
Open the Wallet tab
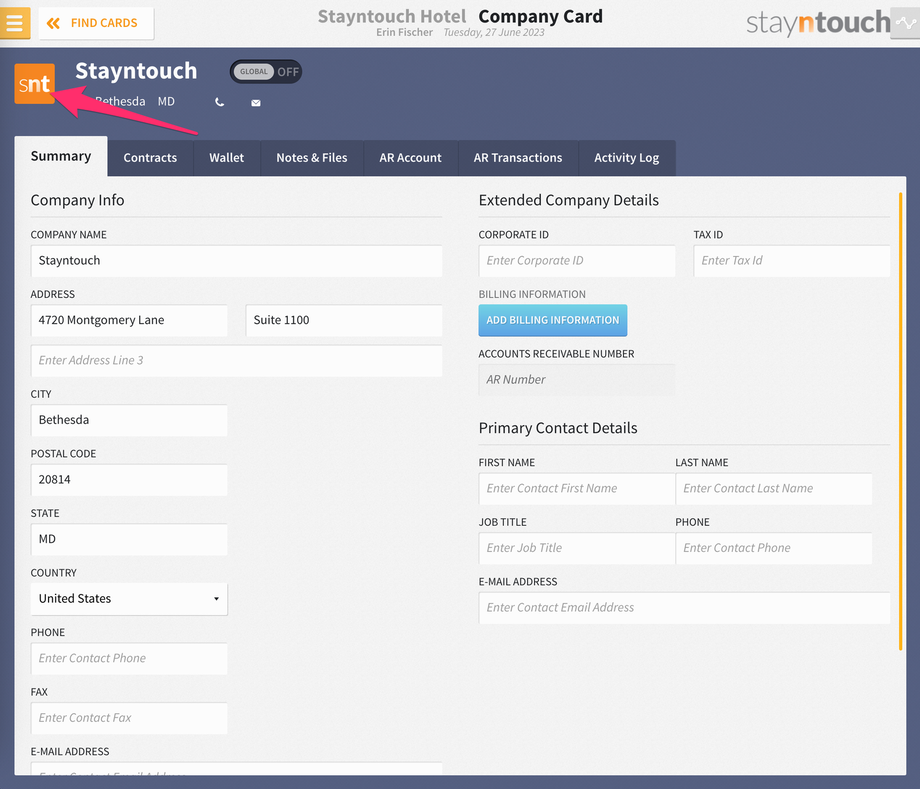(x=226, y=158)
